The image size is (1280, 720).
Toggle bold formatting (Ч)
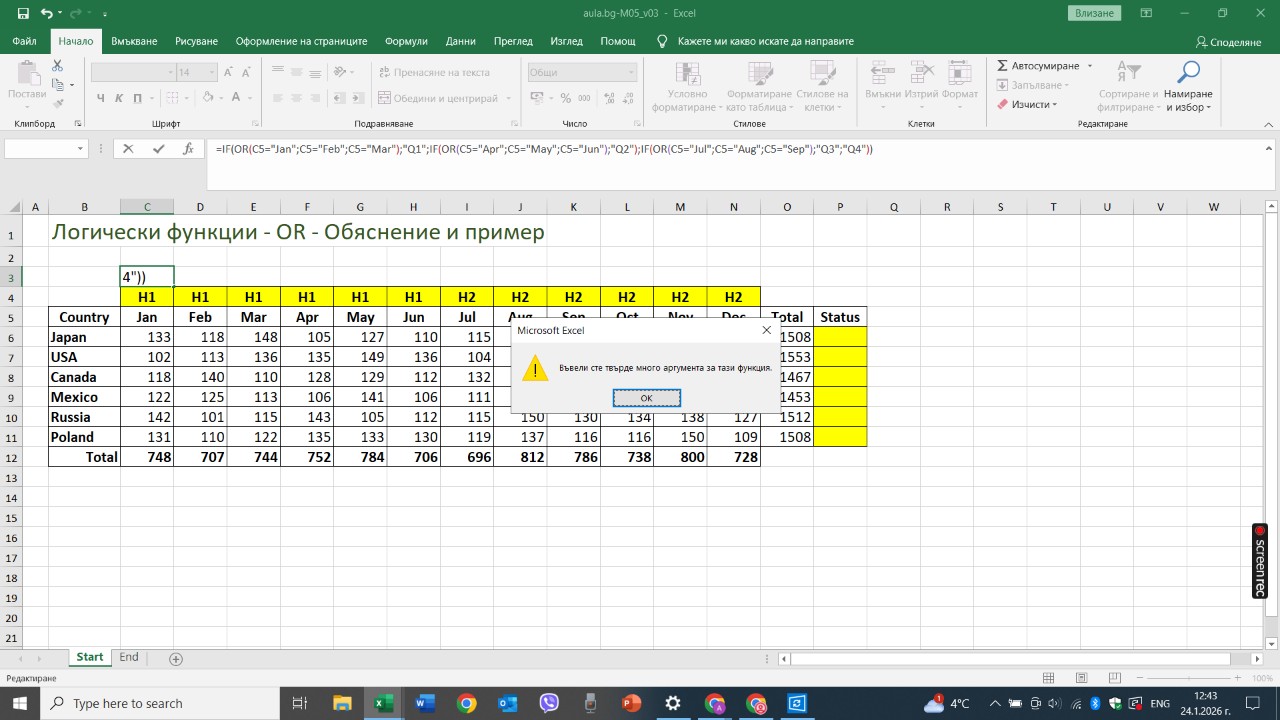[x=101, y=98]
